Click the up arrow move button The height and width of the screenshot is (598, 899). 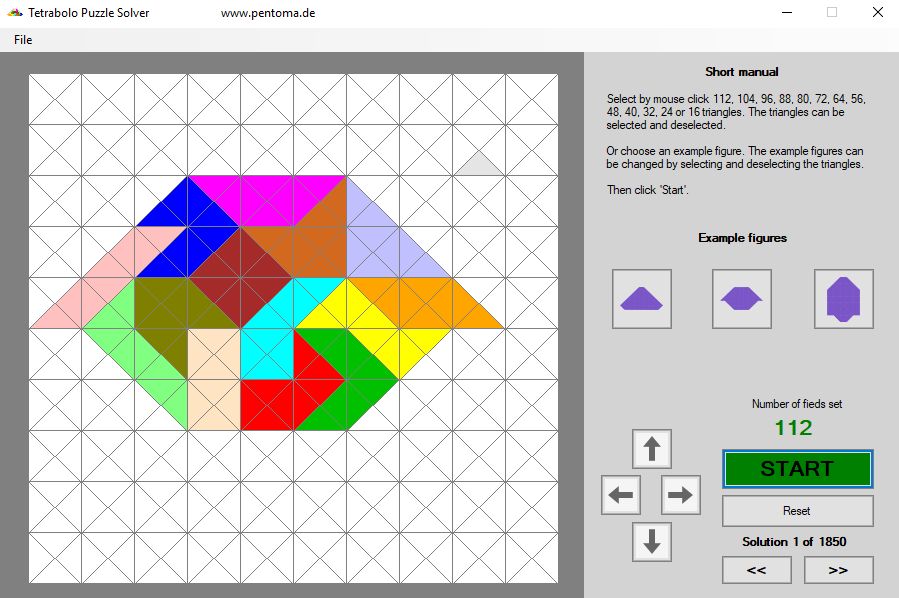tap(652, 448)
